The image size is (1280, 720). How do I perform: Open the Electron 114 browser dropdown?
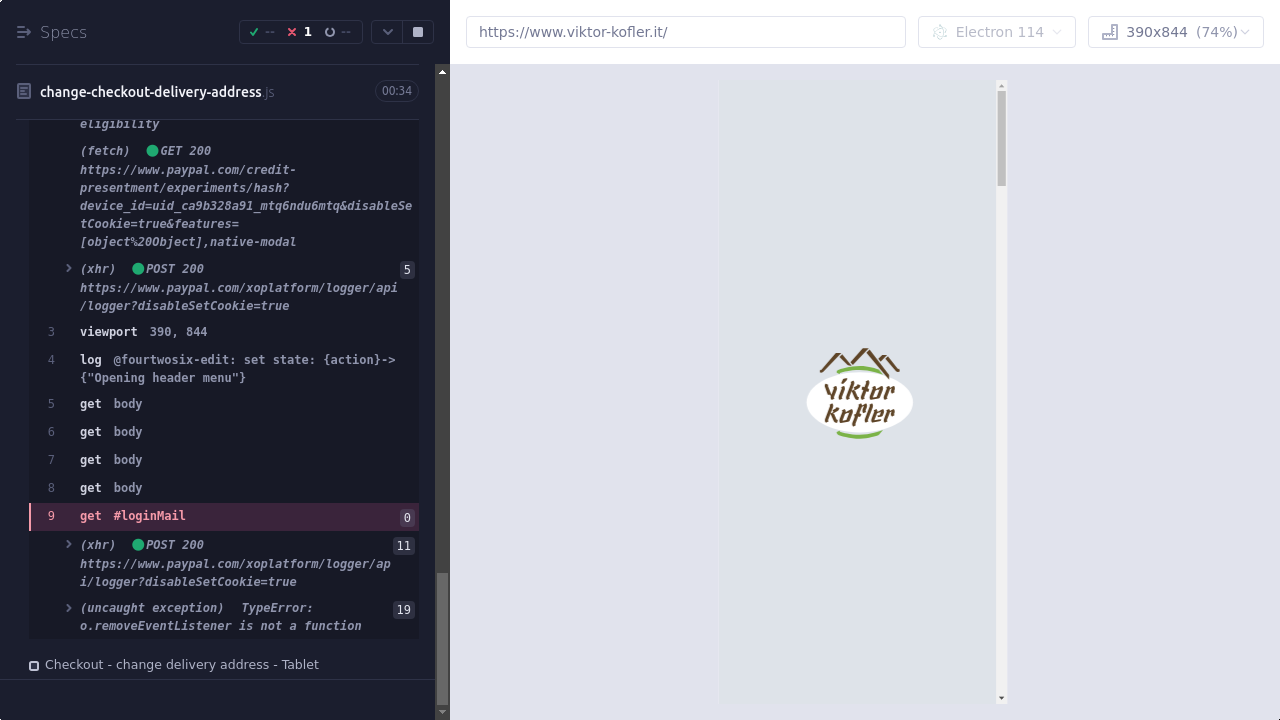(996, 32)
